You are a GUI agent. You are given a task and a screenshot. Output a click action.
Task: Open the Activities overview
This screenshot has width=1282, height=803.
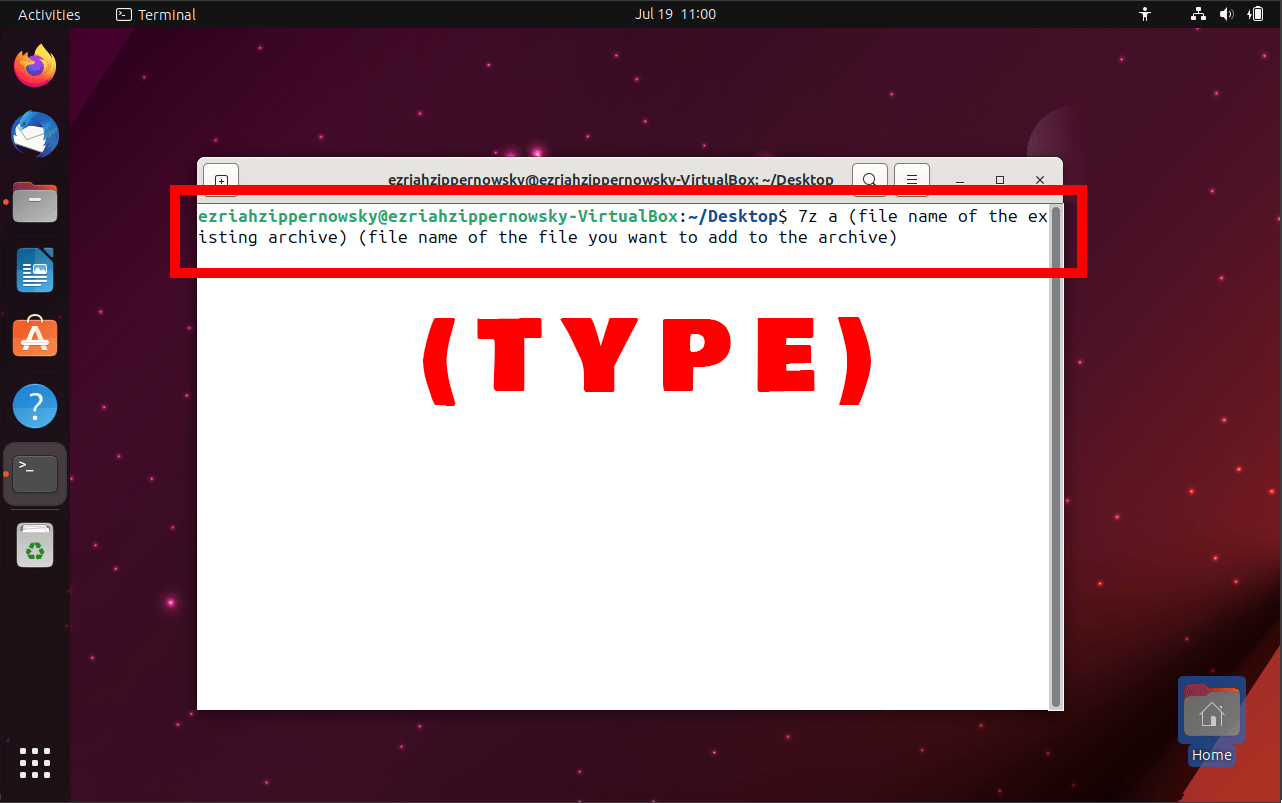click(x=49, y=14)
